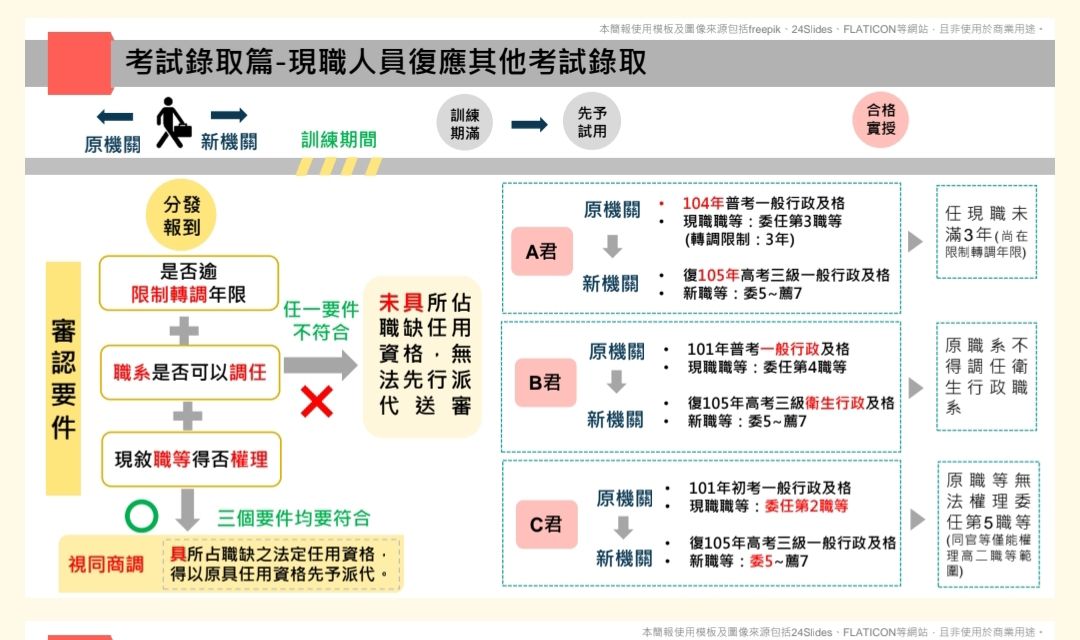Click the 任現職未滿3年 result box
This screenshot has width=1080, height=640.
[x=985, y=232]
